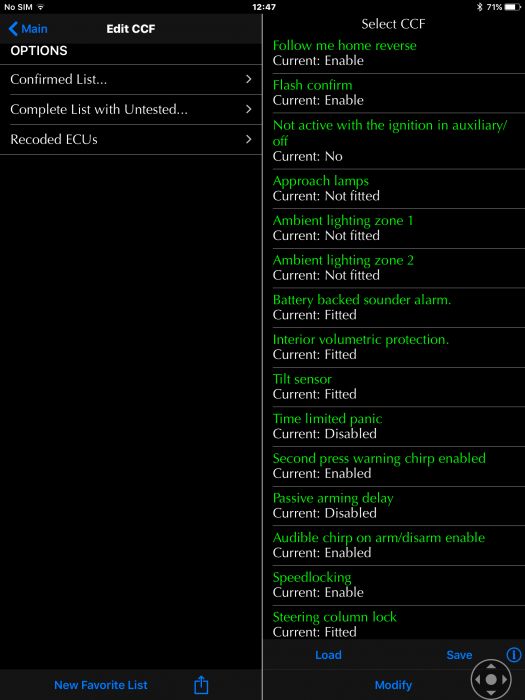This screenshot has width=525, height=700.
Task: Select the Speedlocking entry
Action: (399, 585)
